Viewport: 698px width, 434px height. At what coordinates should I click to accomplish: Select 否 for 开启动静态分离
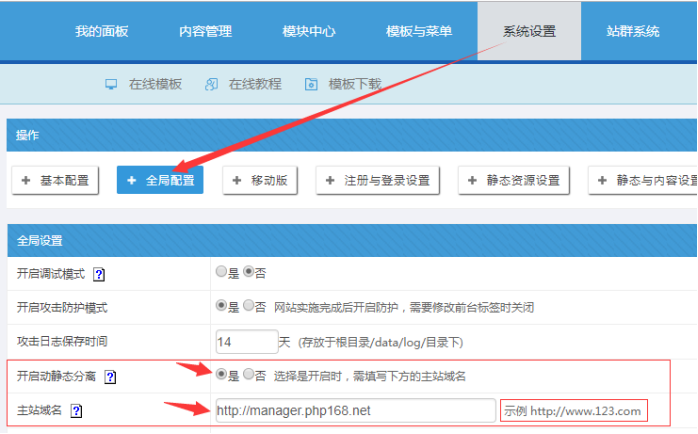pyautogui.click(x=248, y=376)
